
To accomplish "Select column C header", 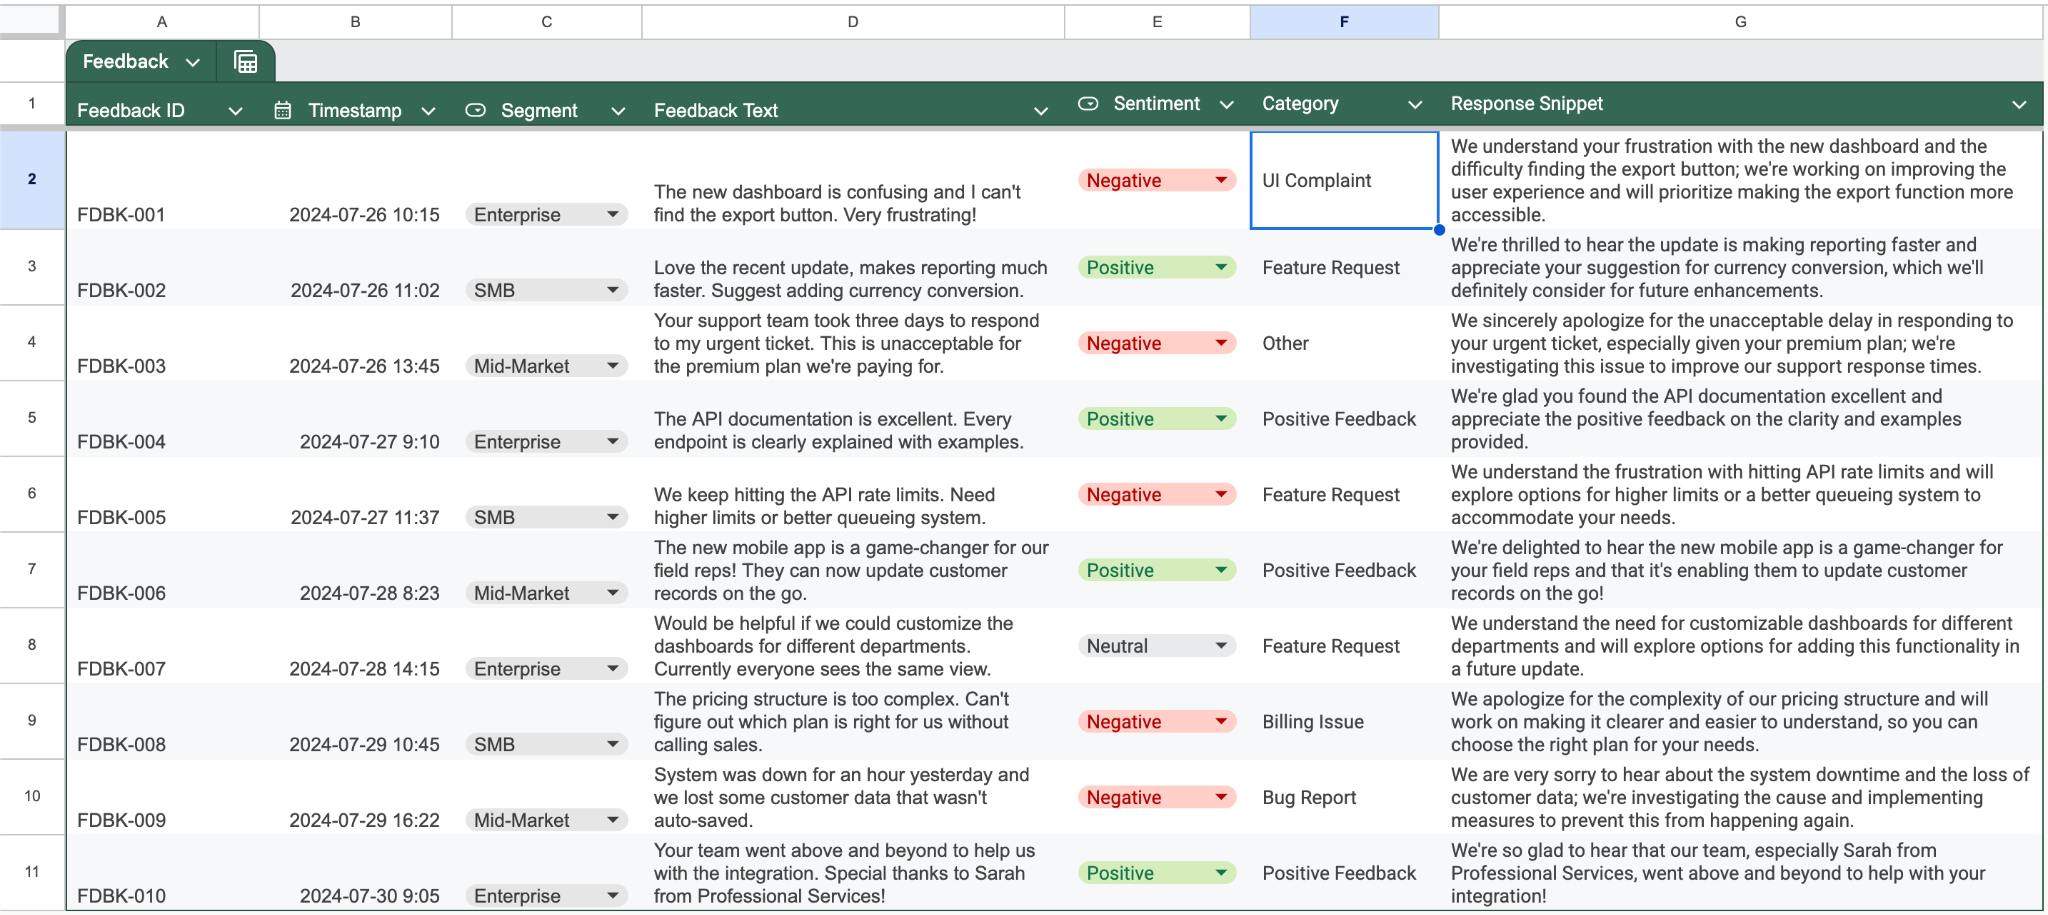I will [547, 22].
